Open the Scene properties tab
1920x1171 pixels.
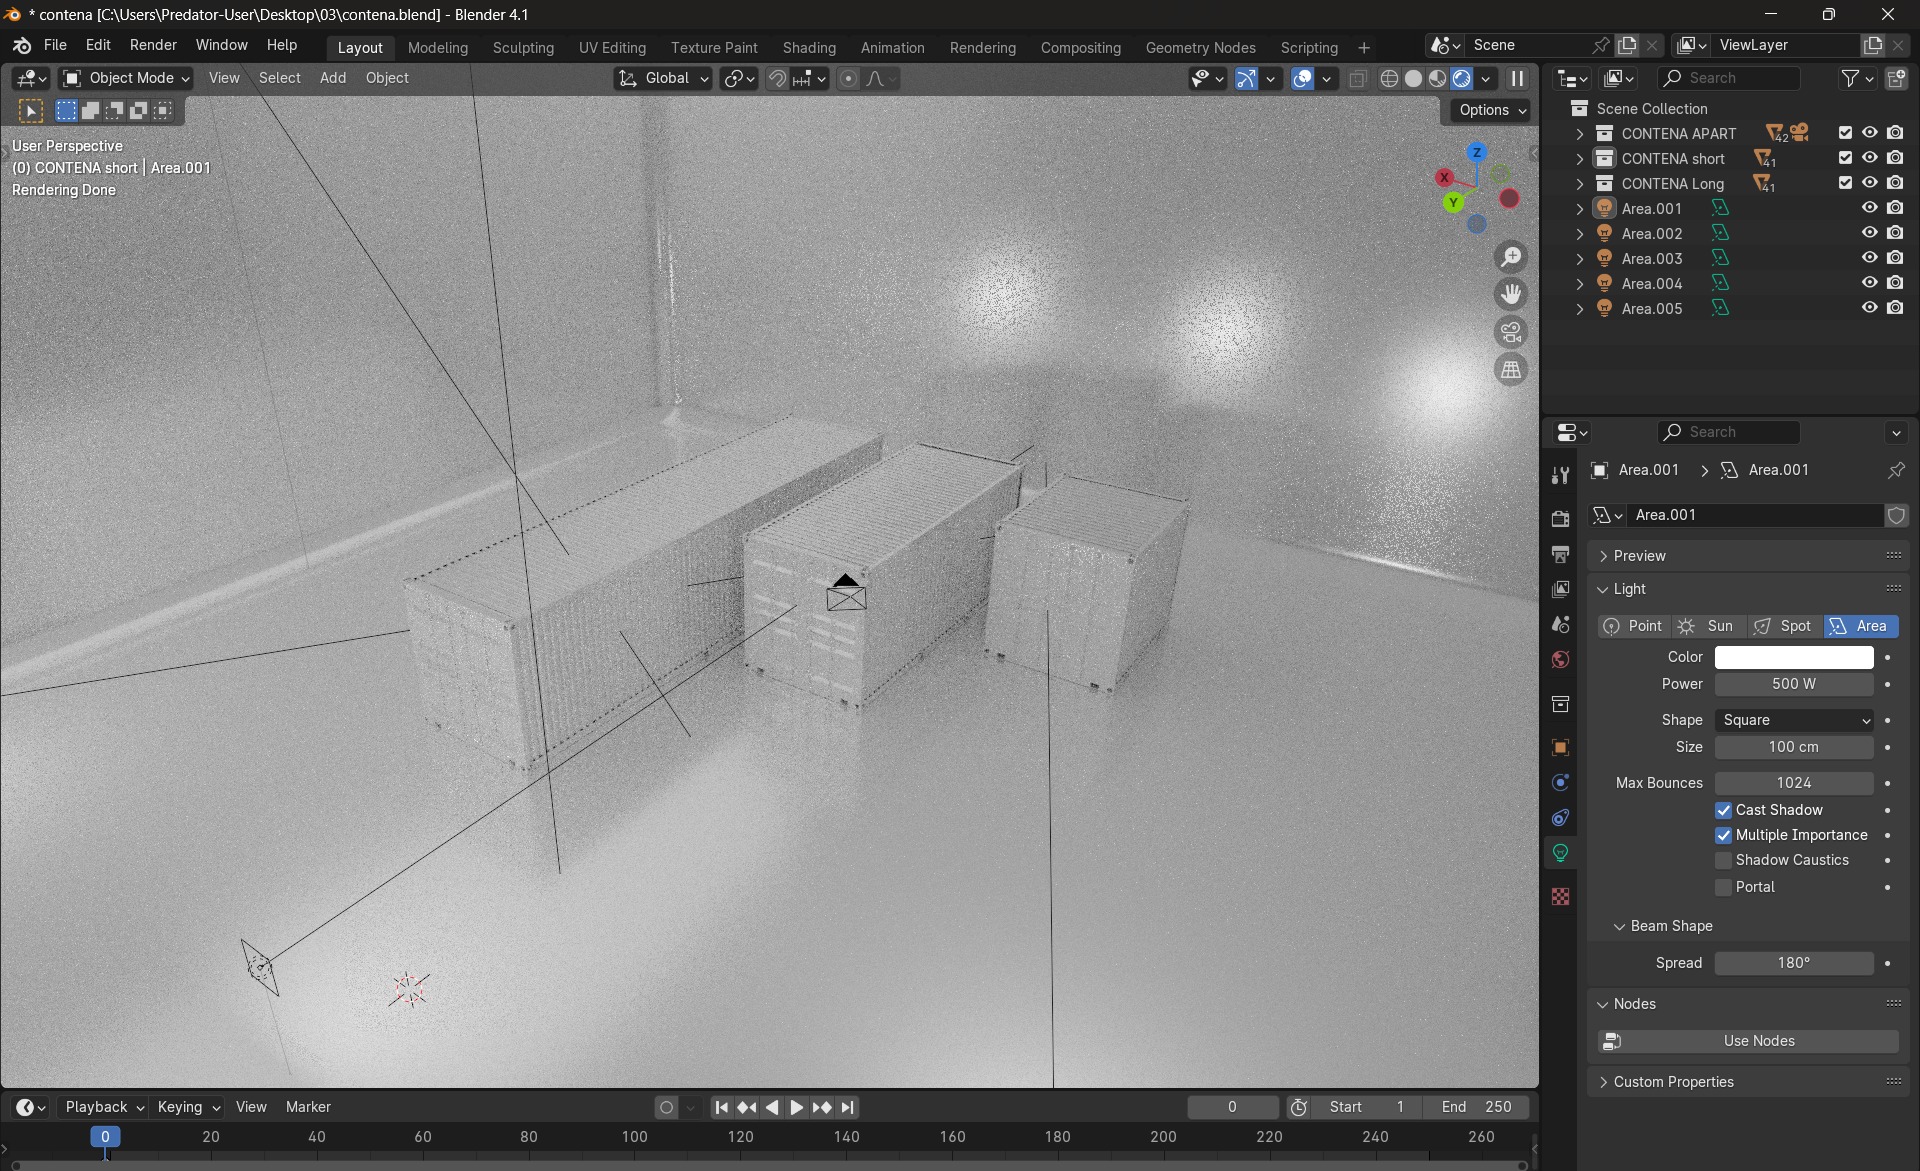coord(1560,624)
